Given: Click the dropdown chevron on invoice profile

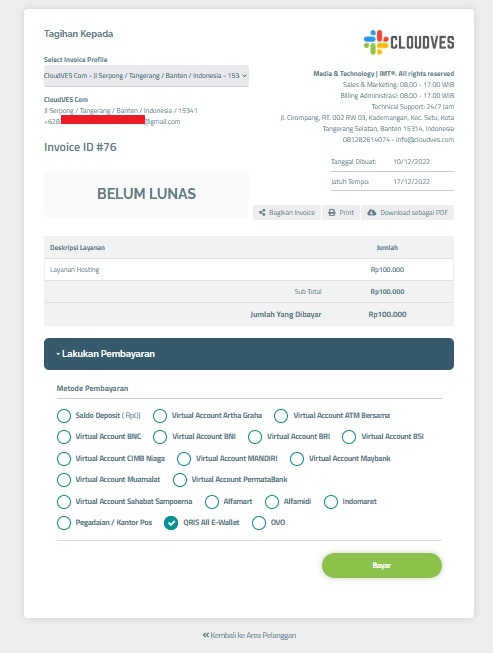Looking at the screenshot, I should click(x=244, y=76).
